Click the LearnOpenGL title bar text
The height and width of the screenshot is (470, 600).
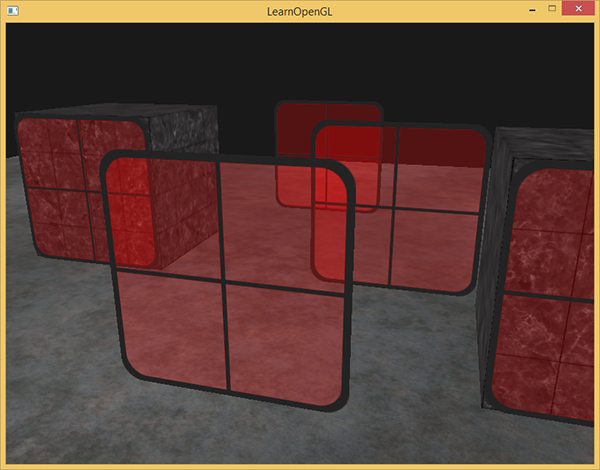pyautogui.click(x=300, y=10)
